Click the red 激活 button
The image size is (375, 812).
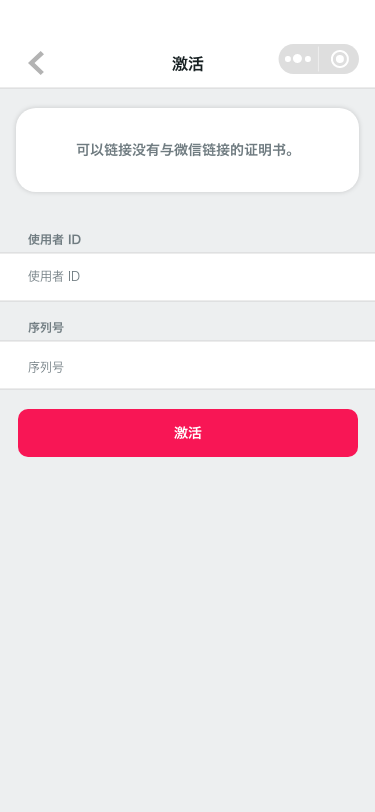click(188, 433)
